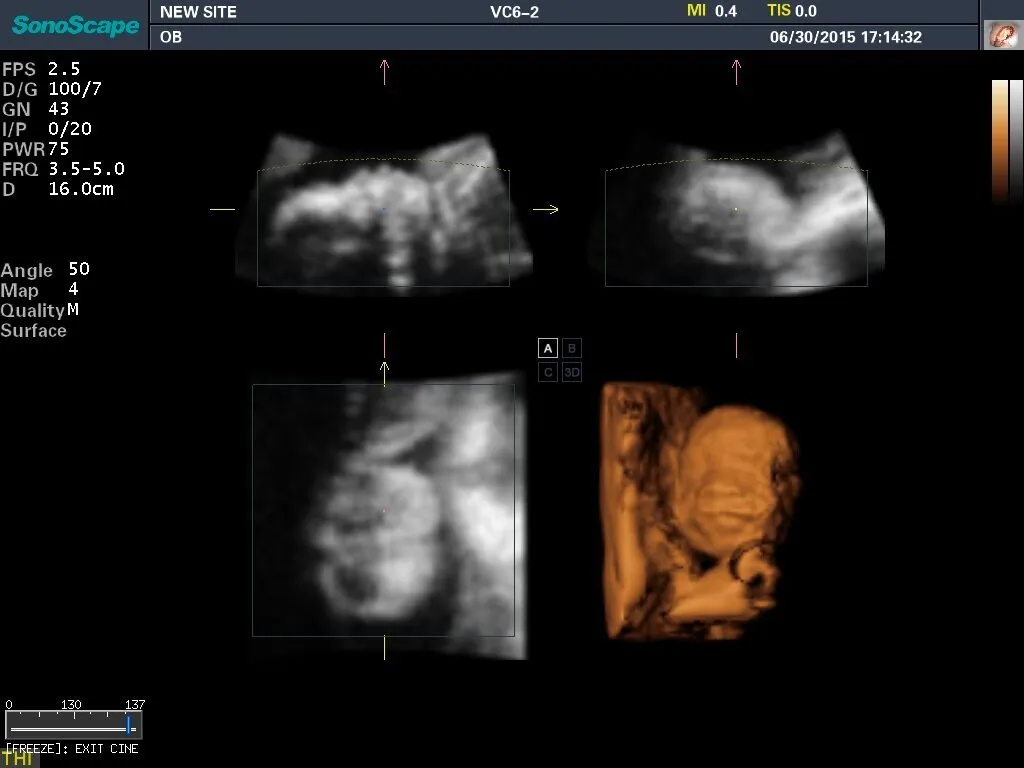Click the OB exam type label

tap(171, 38)
